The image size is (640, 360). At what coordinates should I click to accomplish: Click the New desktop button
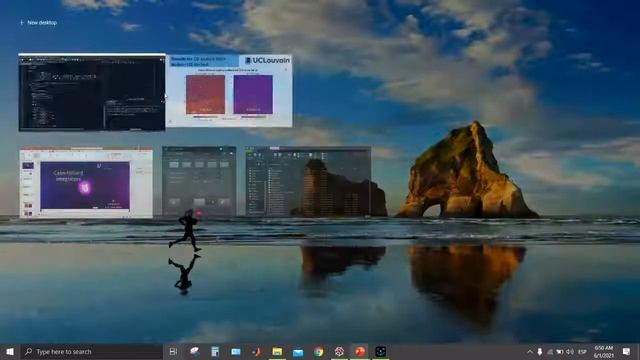coord(38,23)
